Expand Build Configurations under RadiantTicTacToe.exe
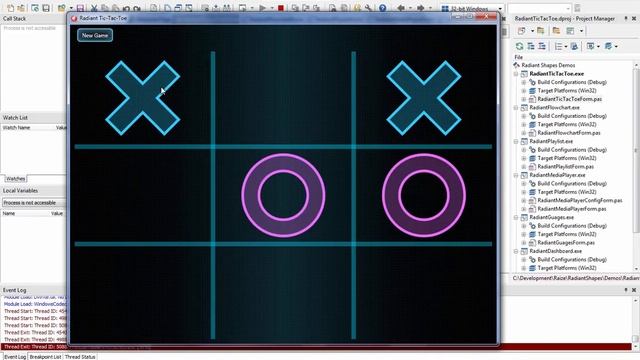This screenshot has width=640, height=360. tap(524, 82)
